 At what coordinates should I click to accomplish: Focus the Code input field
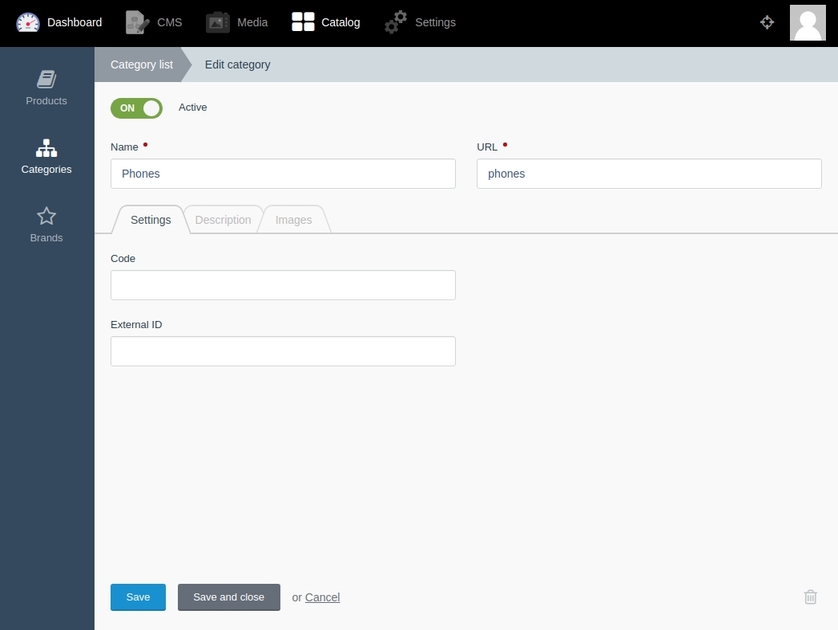tap(283, 285)
